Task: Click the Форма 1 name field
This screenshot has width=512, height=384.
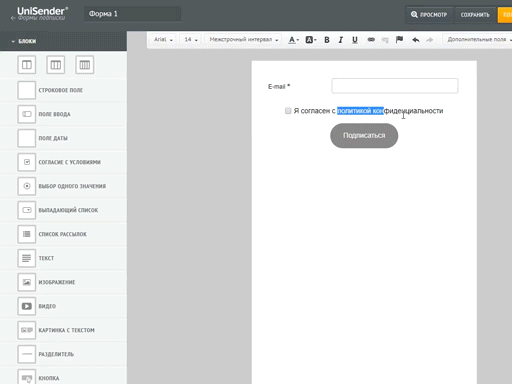Action: coord(133,14)
